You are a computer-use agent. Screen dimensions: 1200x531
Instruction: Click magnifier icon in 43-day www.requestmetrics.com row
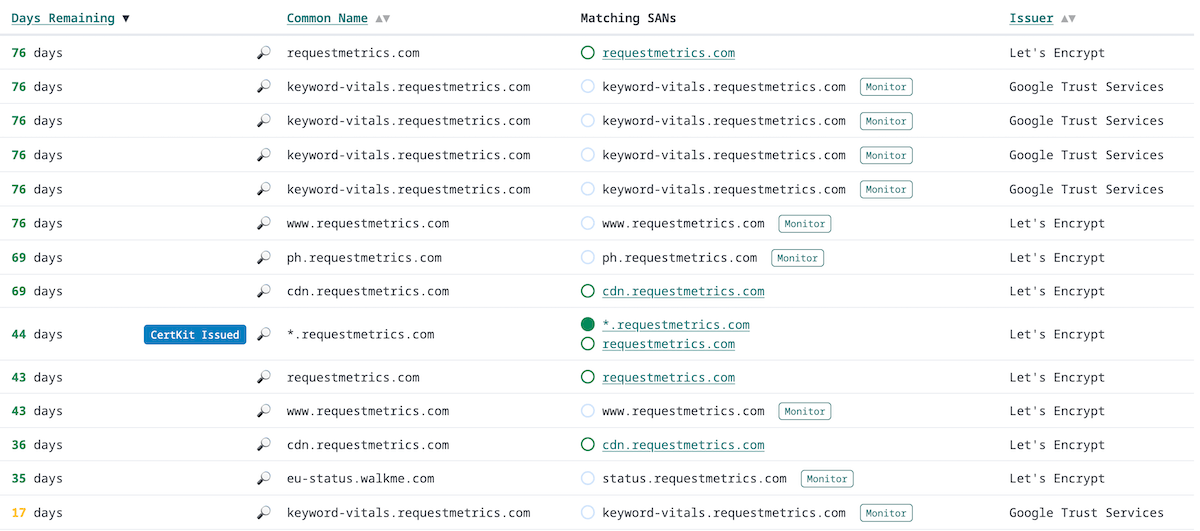264,411
